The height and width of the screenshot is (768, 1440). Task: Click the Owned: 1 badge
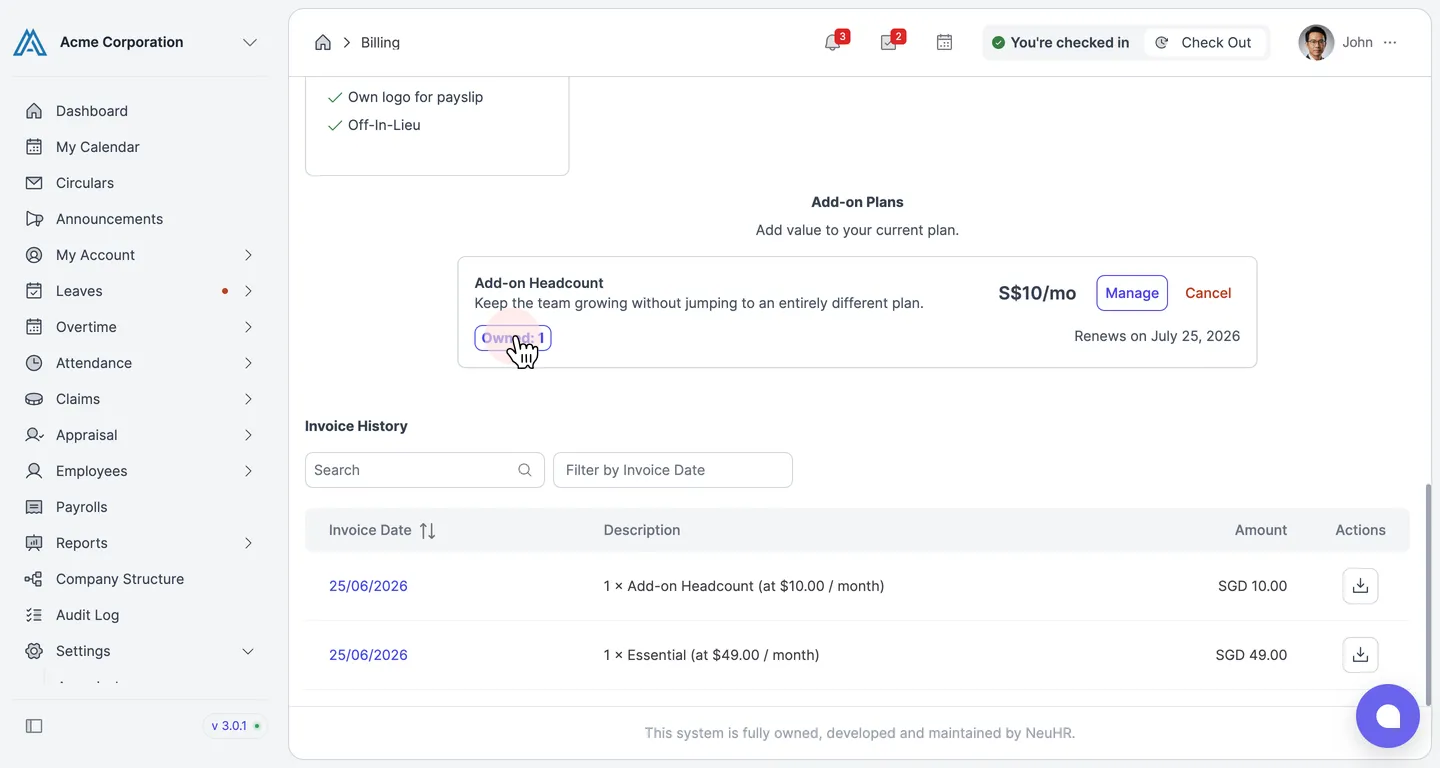tap(513, 338)
